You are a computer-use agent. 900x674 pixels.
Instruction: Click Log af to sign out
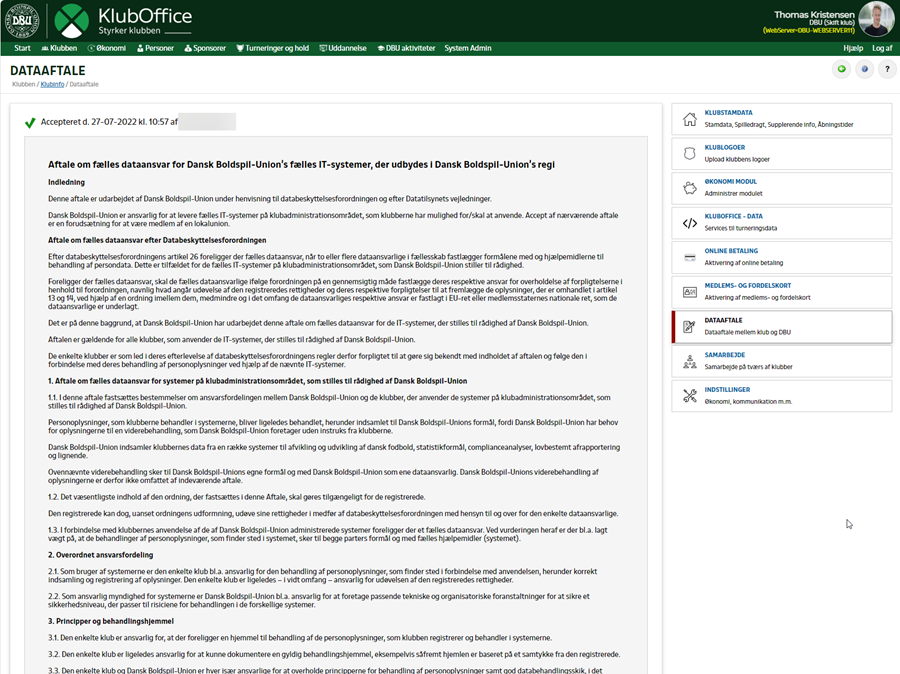coord(882,48)
